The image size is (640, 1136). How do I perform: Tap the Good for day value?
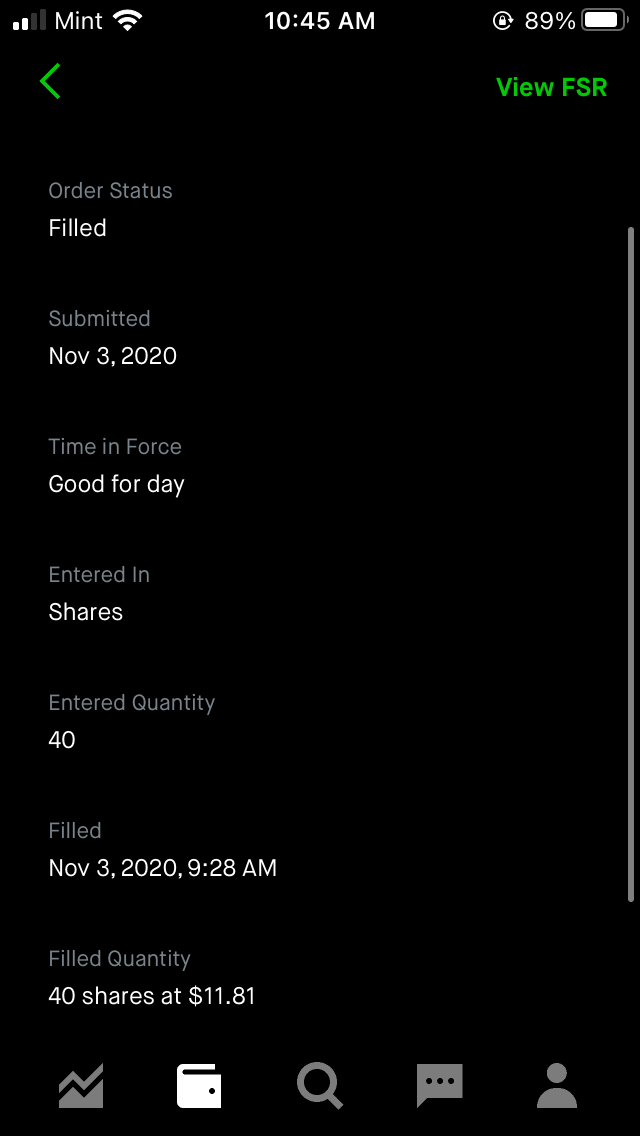[x=117, y=484]
